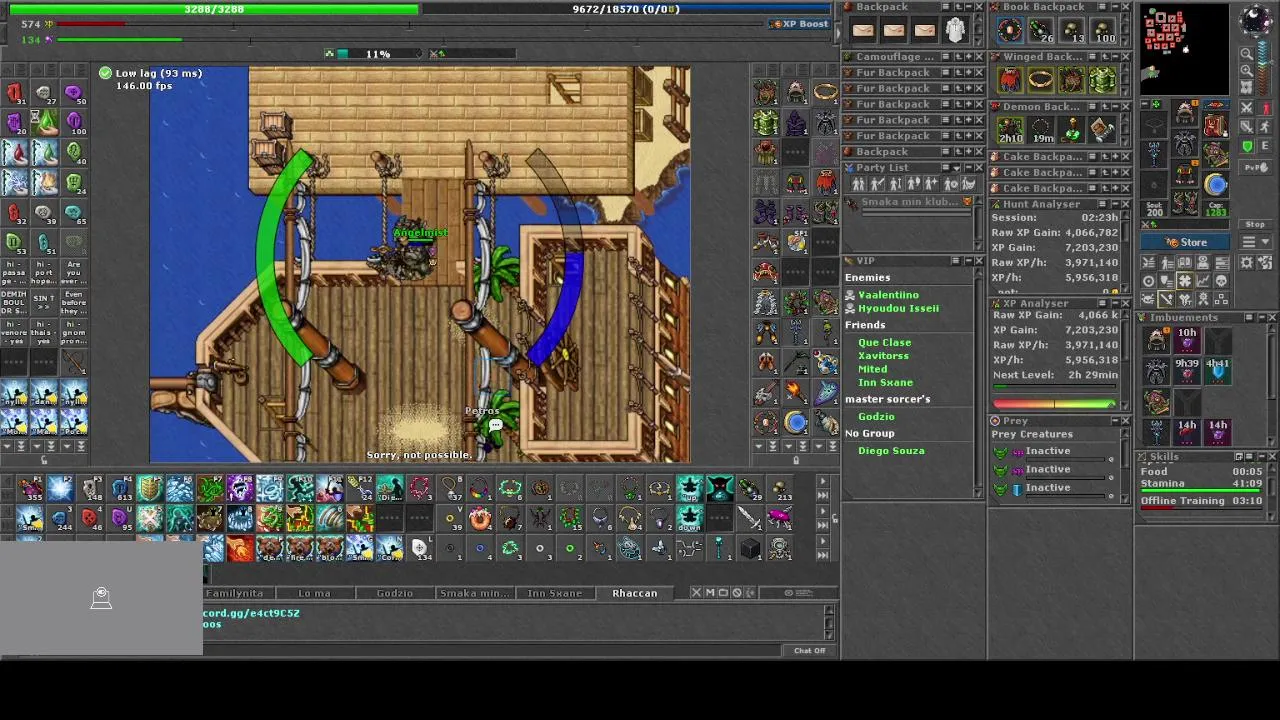Click the minimap floor level indicator
Screen dimensions: 1280x720
coord(1263,69)
